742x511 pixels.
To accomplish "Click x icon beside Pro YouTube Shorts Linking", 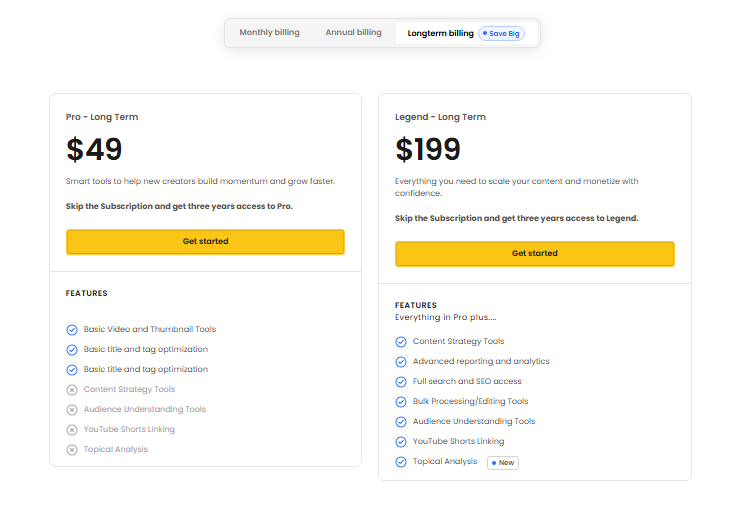I will [x=72, y=430].
